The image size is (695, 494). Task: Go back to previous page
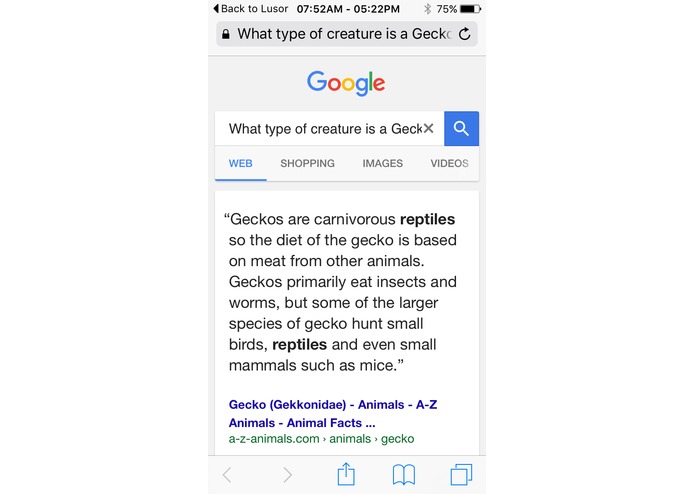coord(227,475)
